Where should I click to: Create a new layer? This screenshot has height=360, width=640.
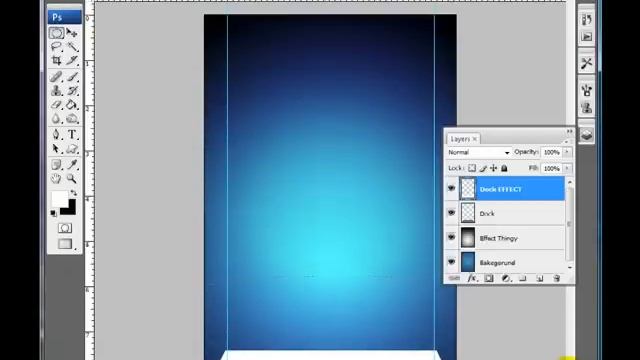[x=540, y=278]
